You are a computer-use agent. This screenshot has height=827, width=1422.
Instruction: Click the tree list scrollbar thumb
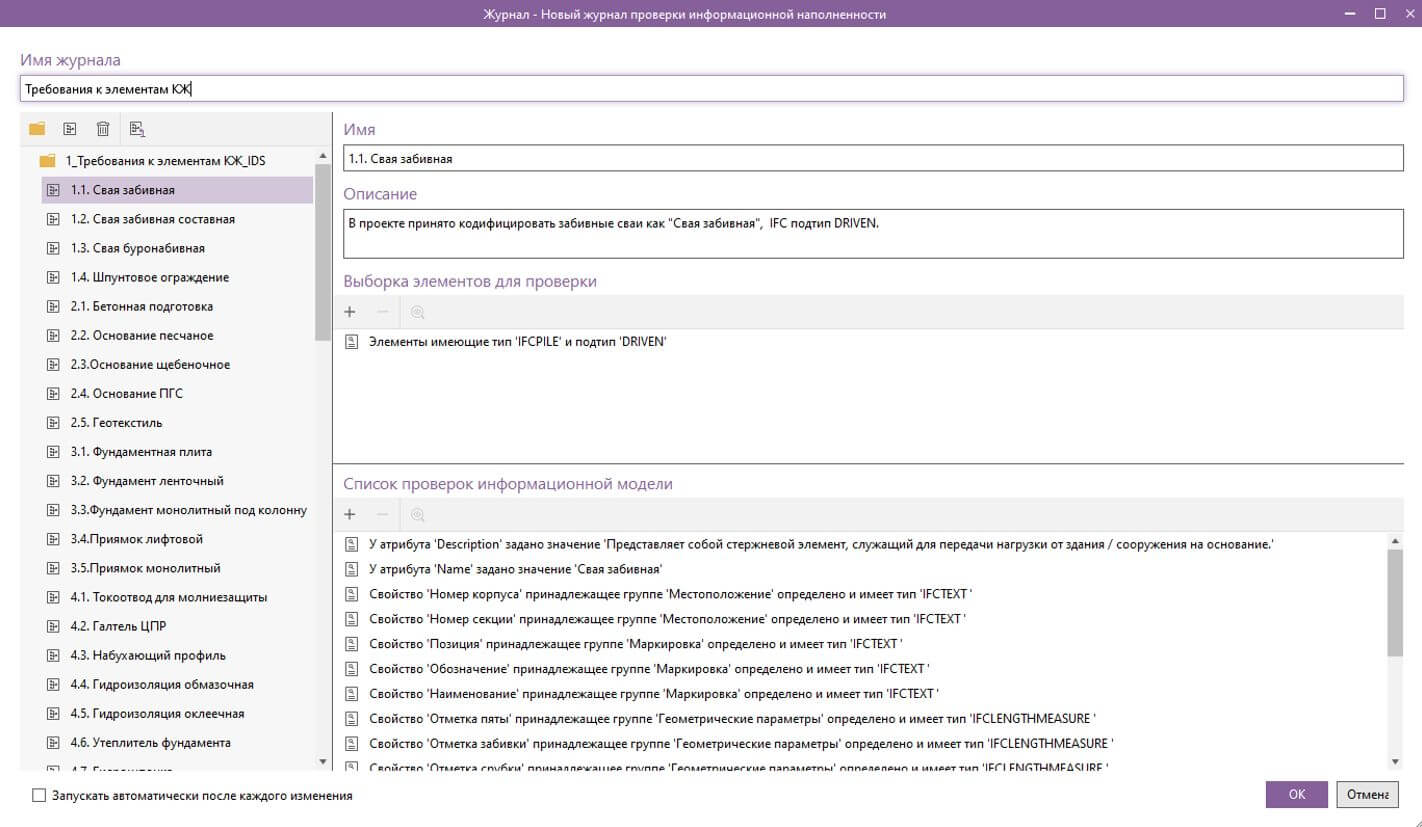pyautogui.click(x=322, y=252)
